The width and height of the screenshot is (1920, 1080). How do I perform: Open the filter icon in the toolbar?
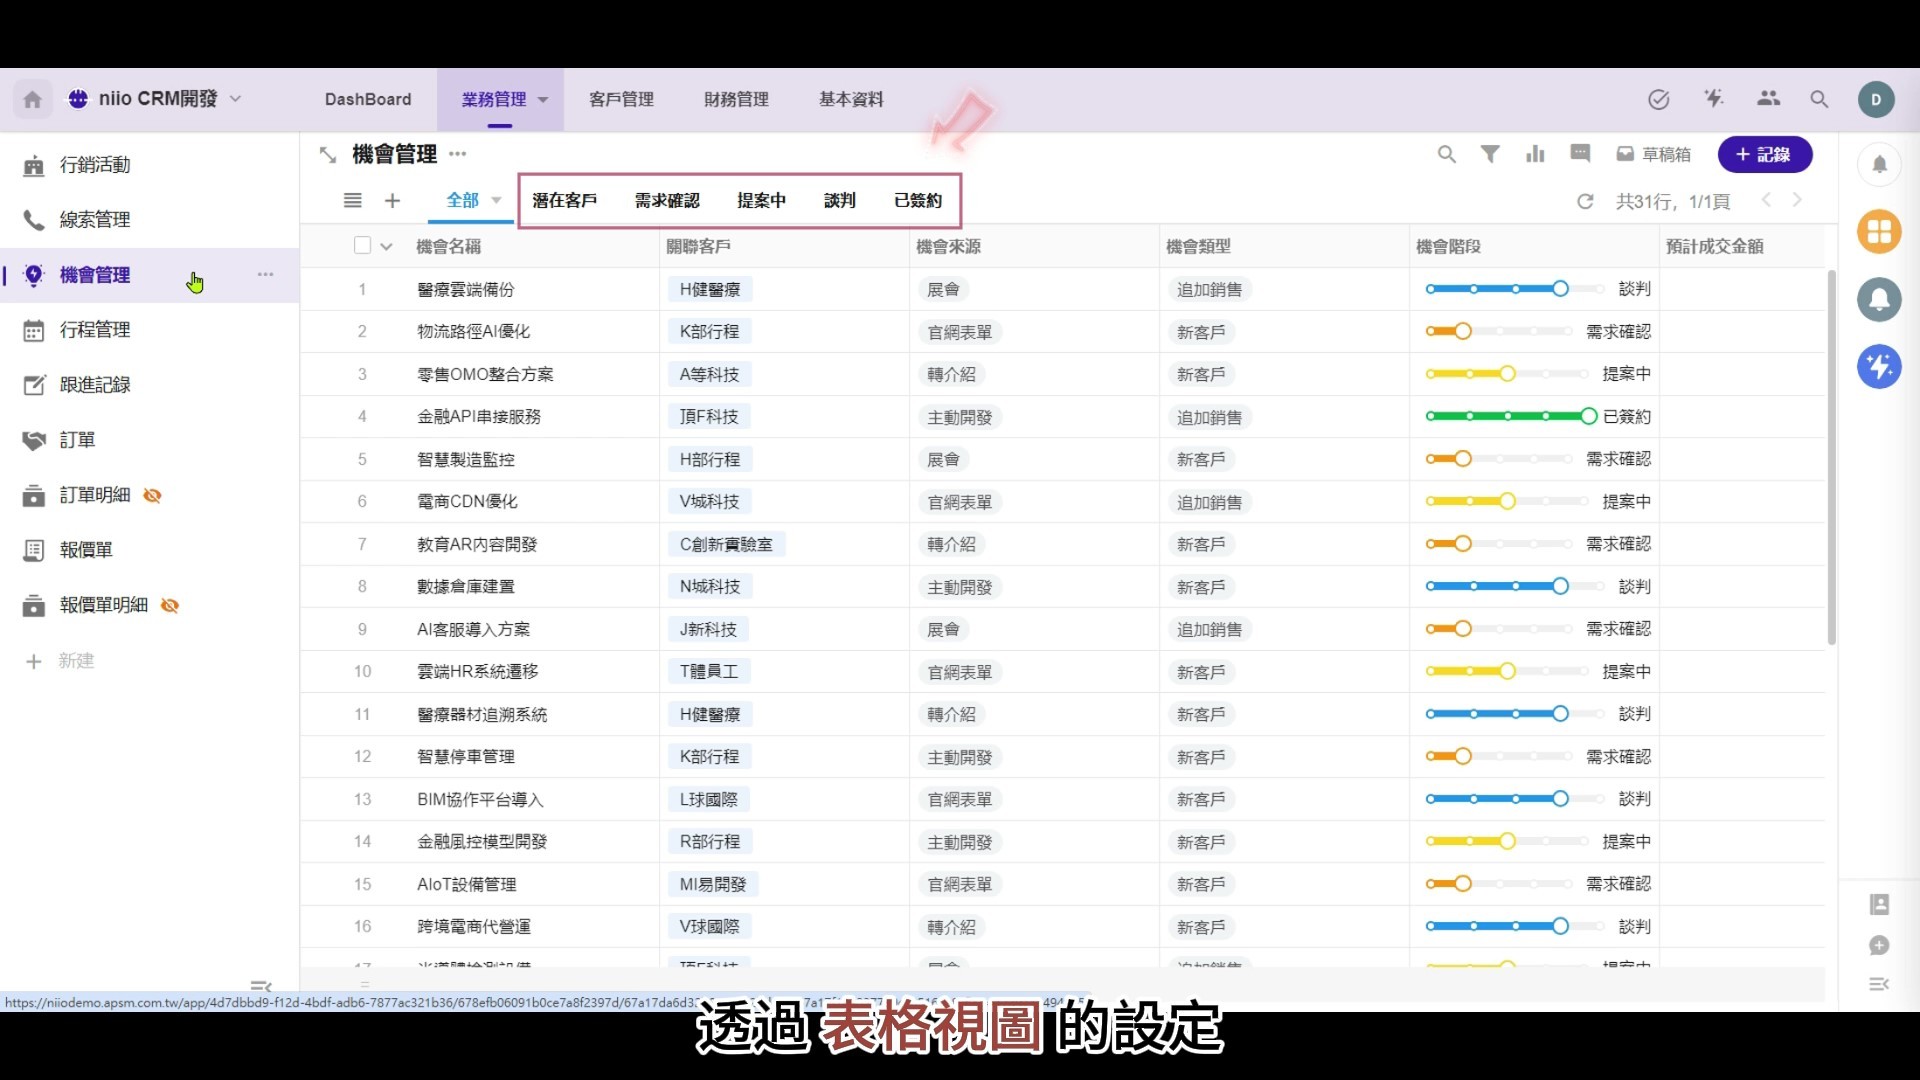coord(1490,154)
